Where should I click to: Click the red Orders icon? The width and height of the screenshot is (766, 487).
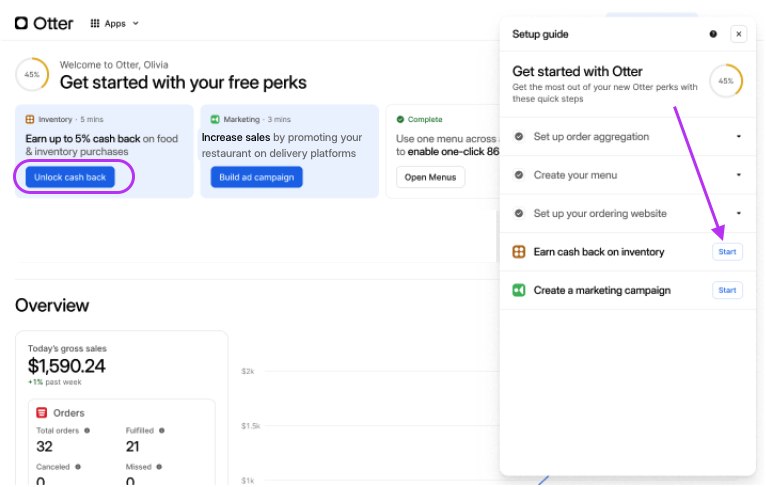(x=42, y=412)
